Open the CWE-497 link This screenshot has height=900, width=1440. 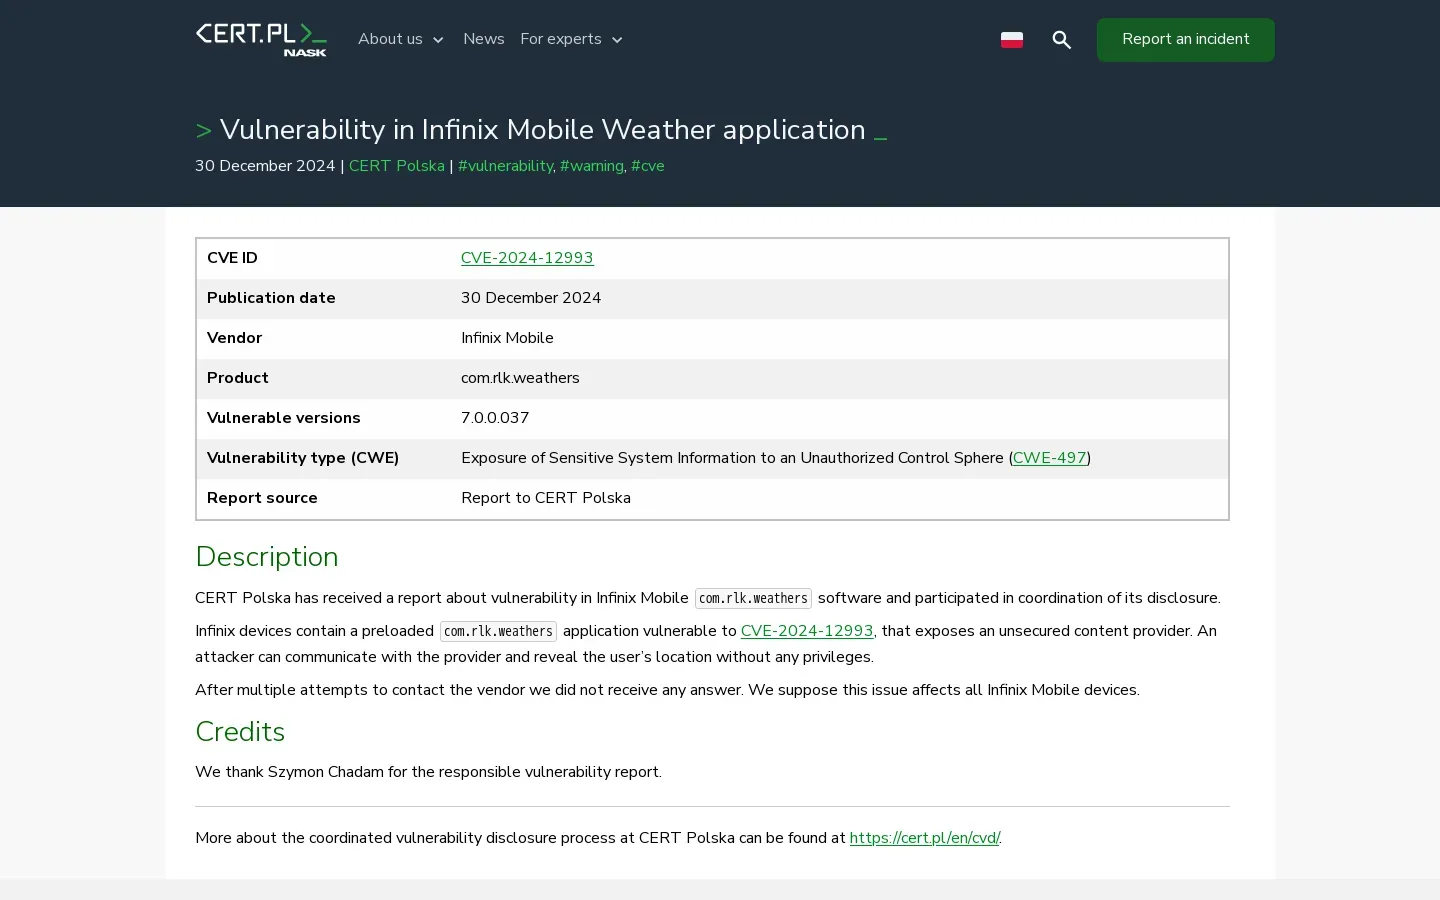[1049, 458]
